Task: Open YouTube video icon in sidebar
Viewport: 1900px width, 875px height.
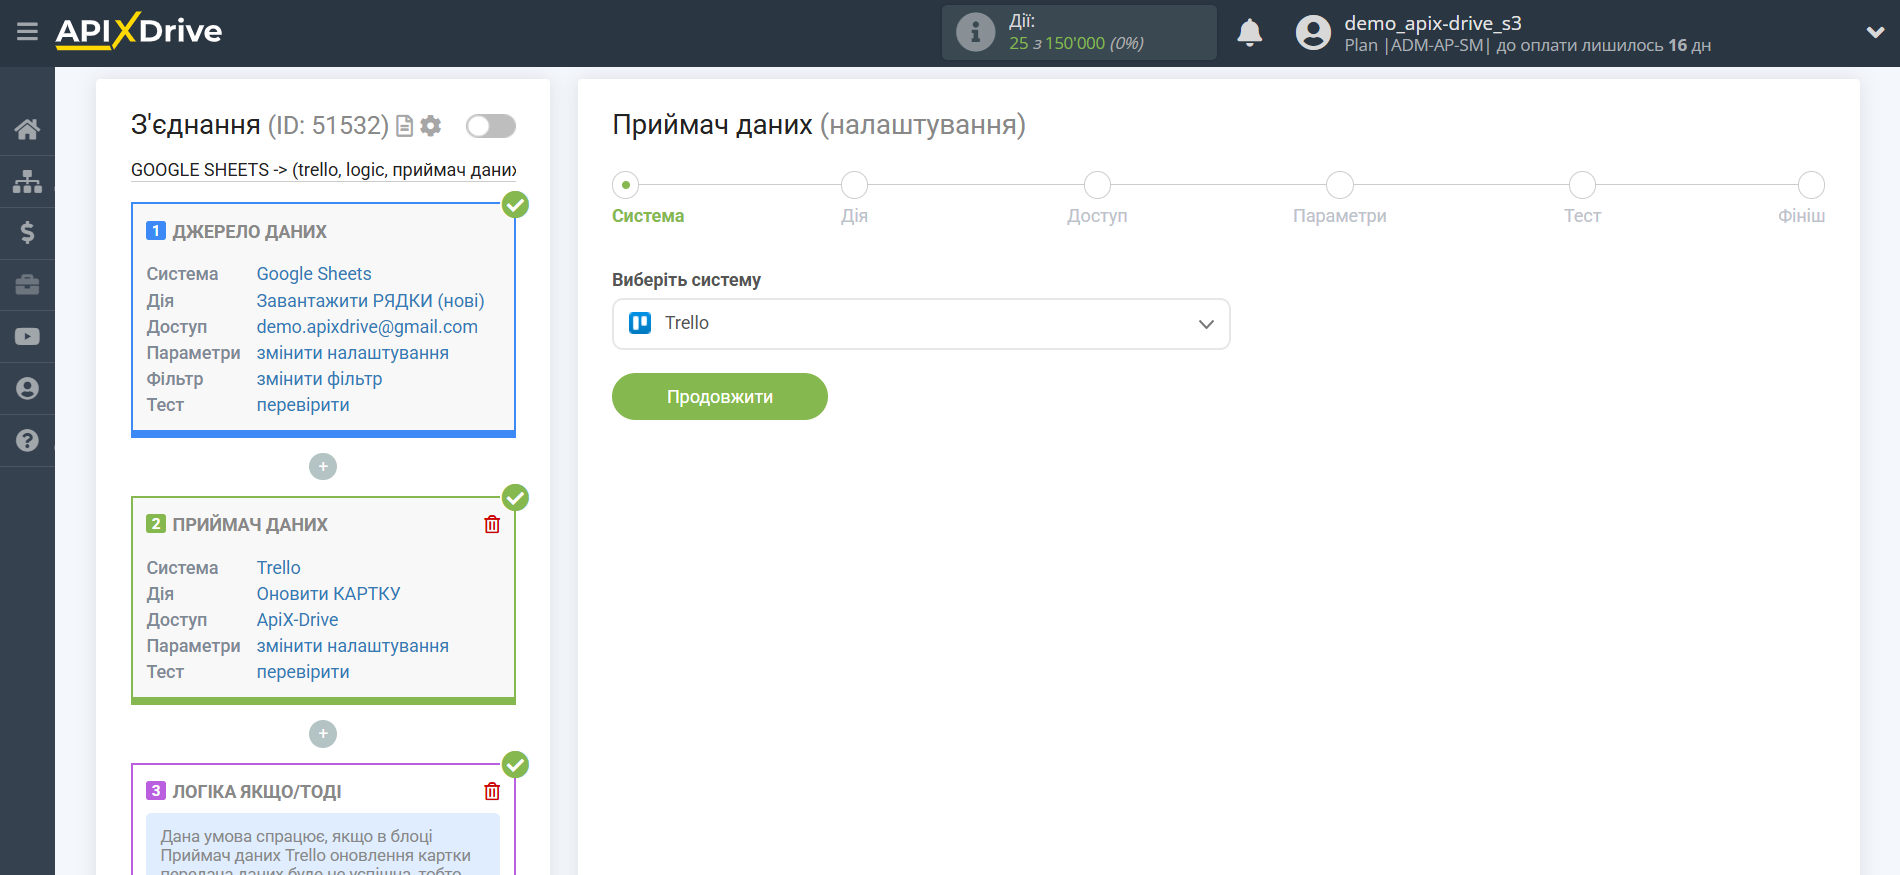Action: point(27,337)
